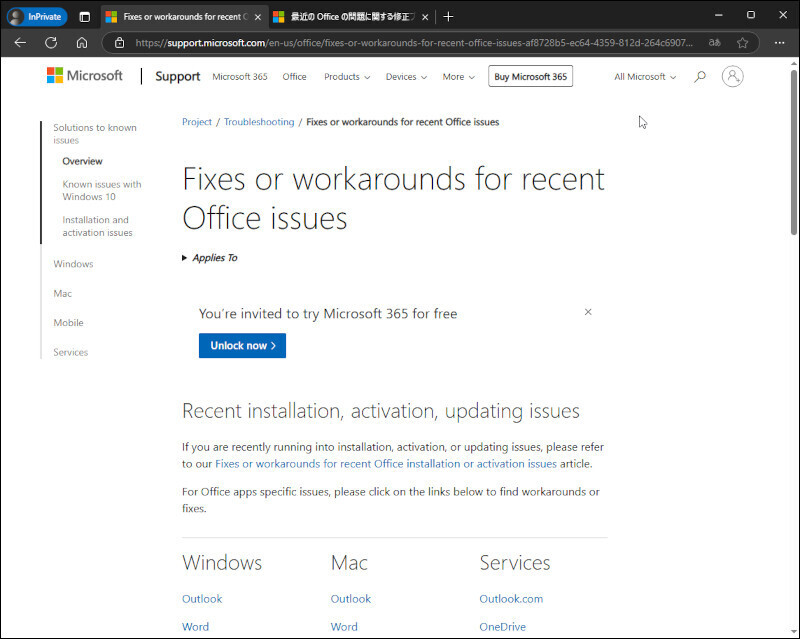Open the site search icon
This screenshot has width=800, height=639.
(700, 77)
